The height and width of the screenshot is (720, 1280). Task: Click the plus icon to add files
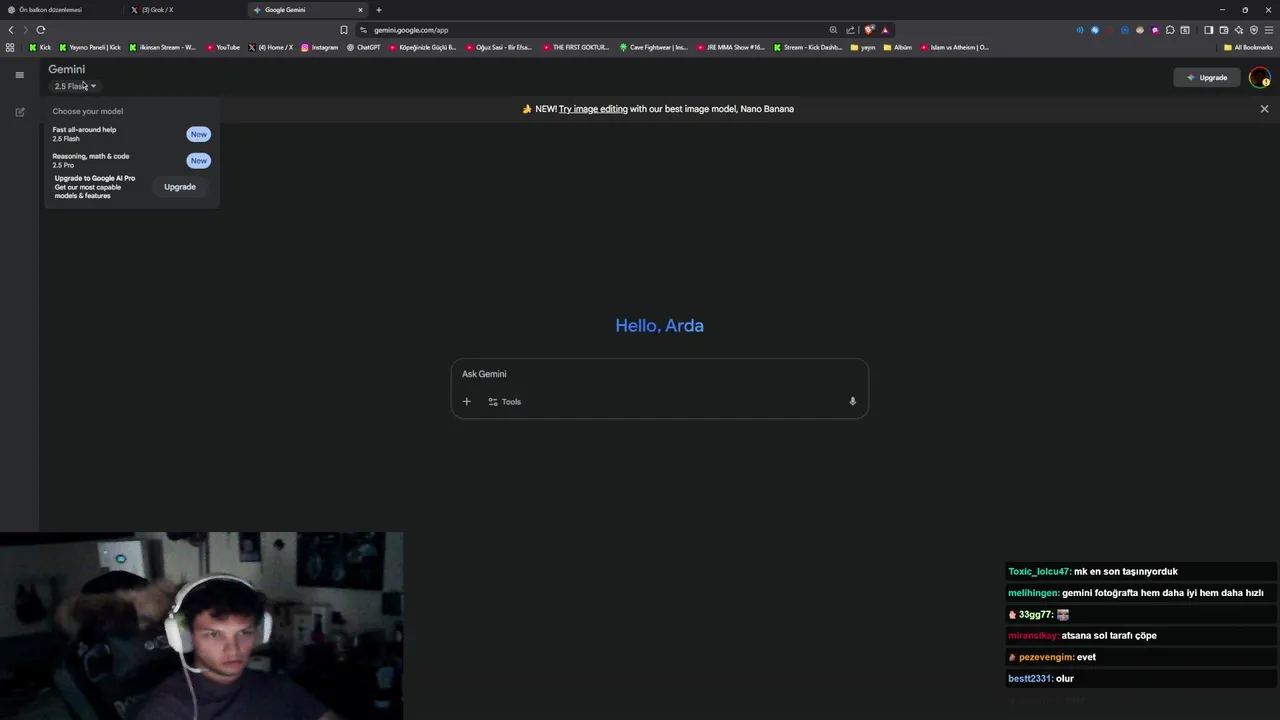(466, 402)
